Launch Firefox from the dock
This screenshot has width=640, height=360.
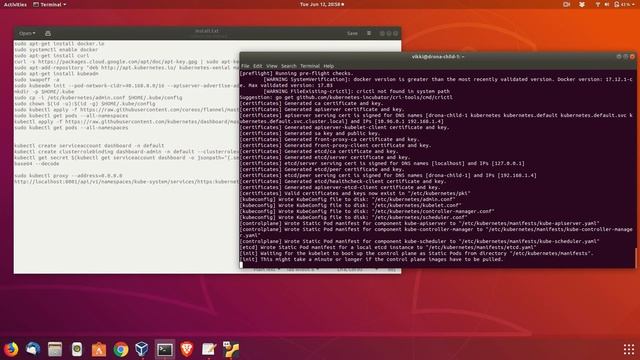point(11,349)
